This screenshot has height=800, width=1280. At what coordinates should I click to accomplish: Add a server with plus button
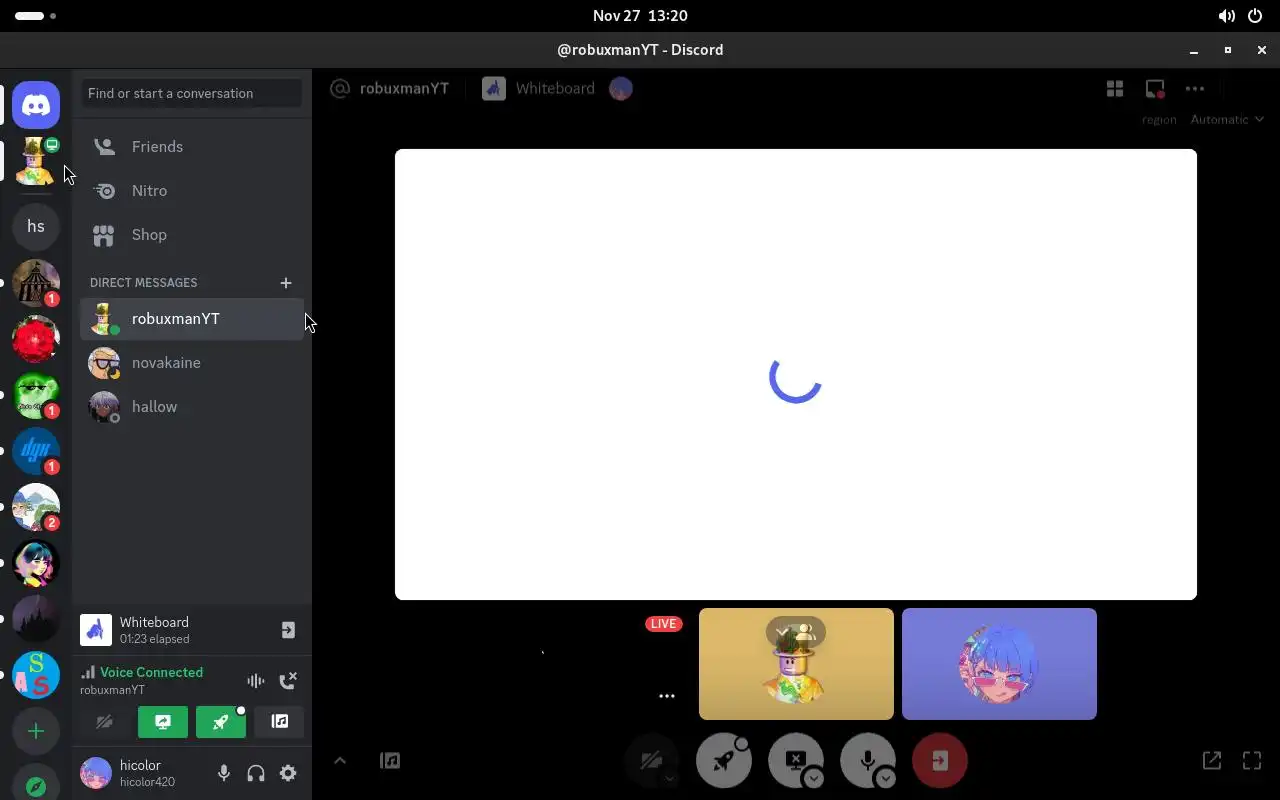36,731
